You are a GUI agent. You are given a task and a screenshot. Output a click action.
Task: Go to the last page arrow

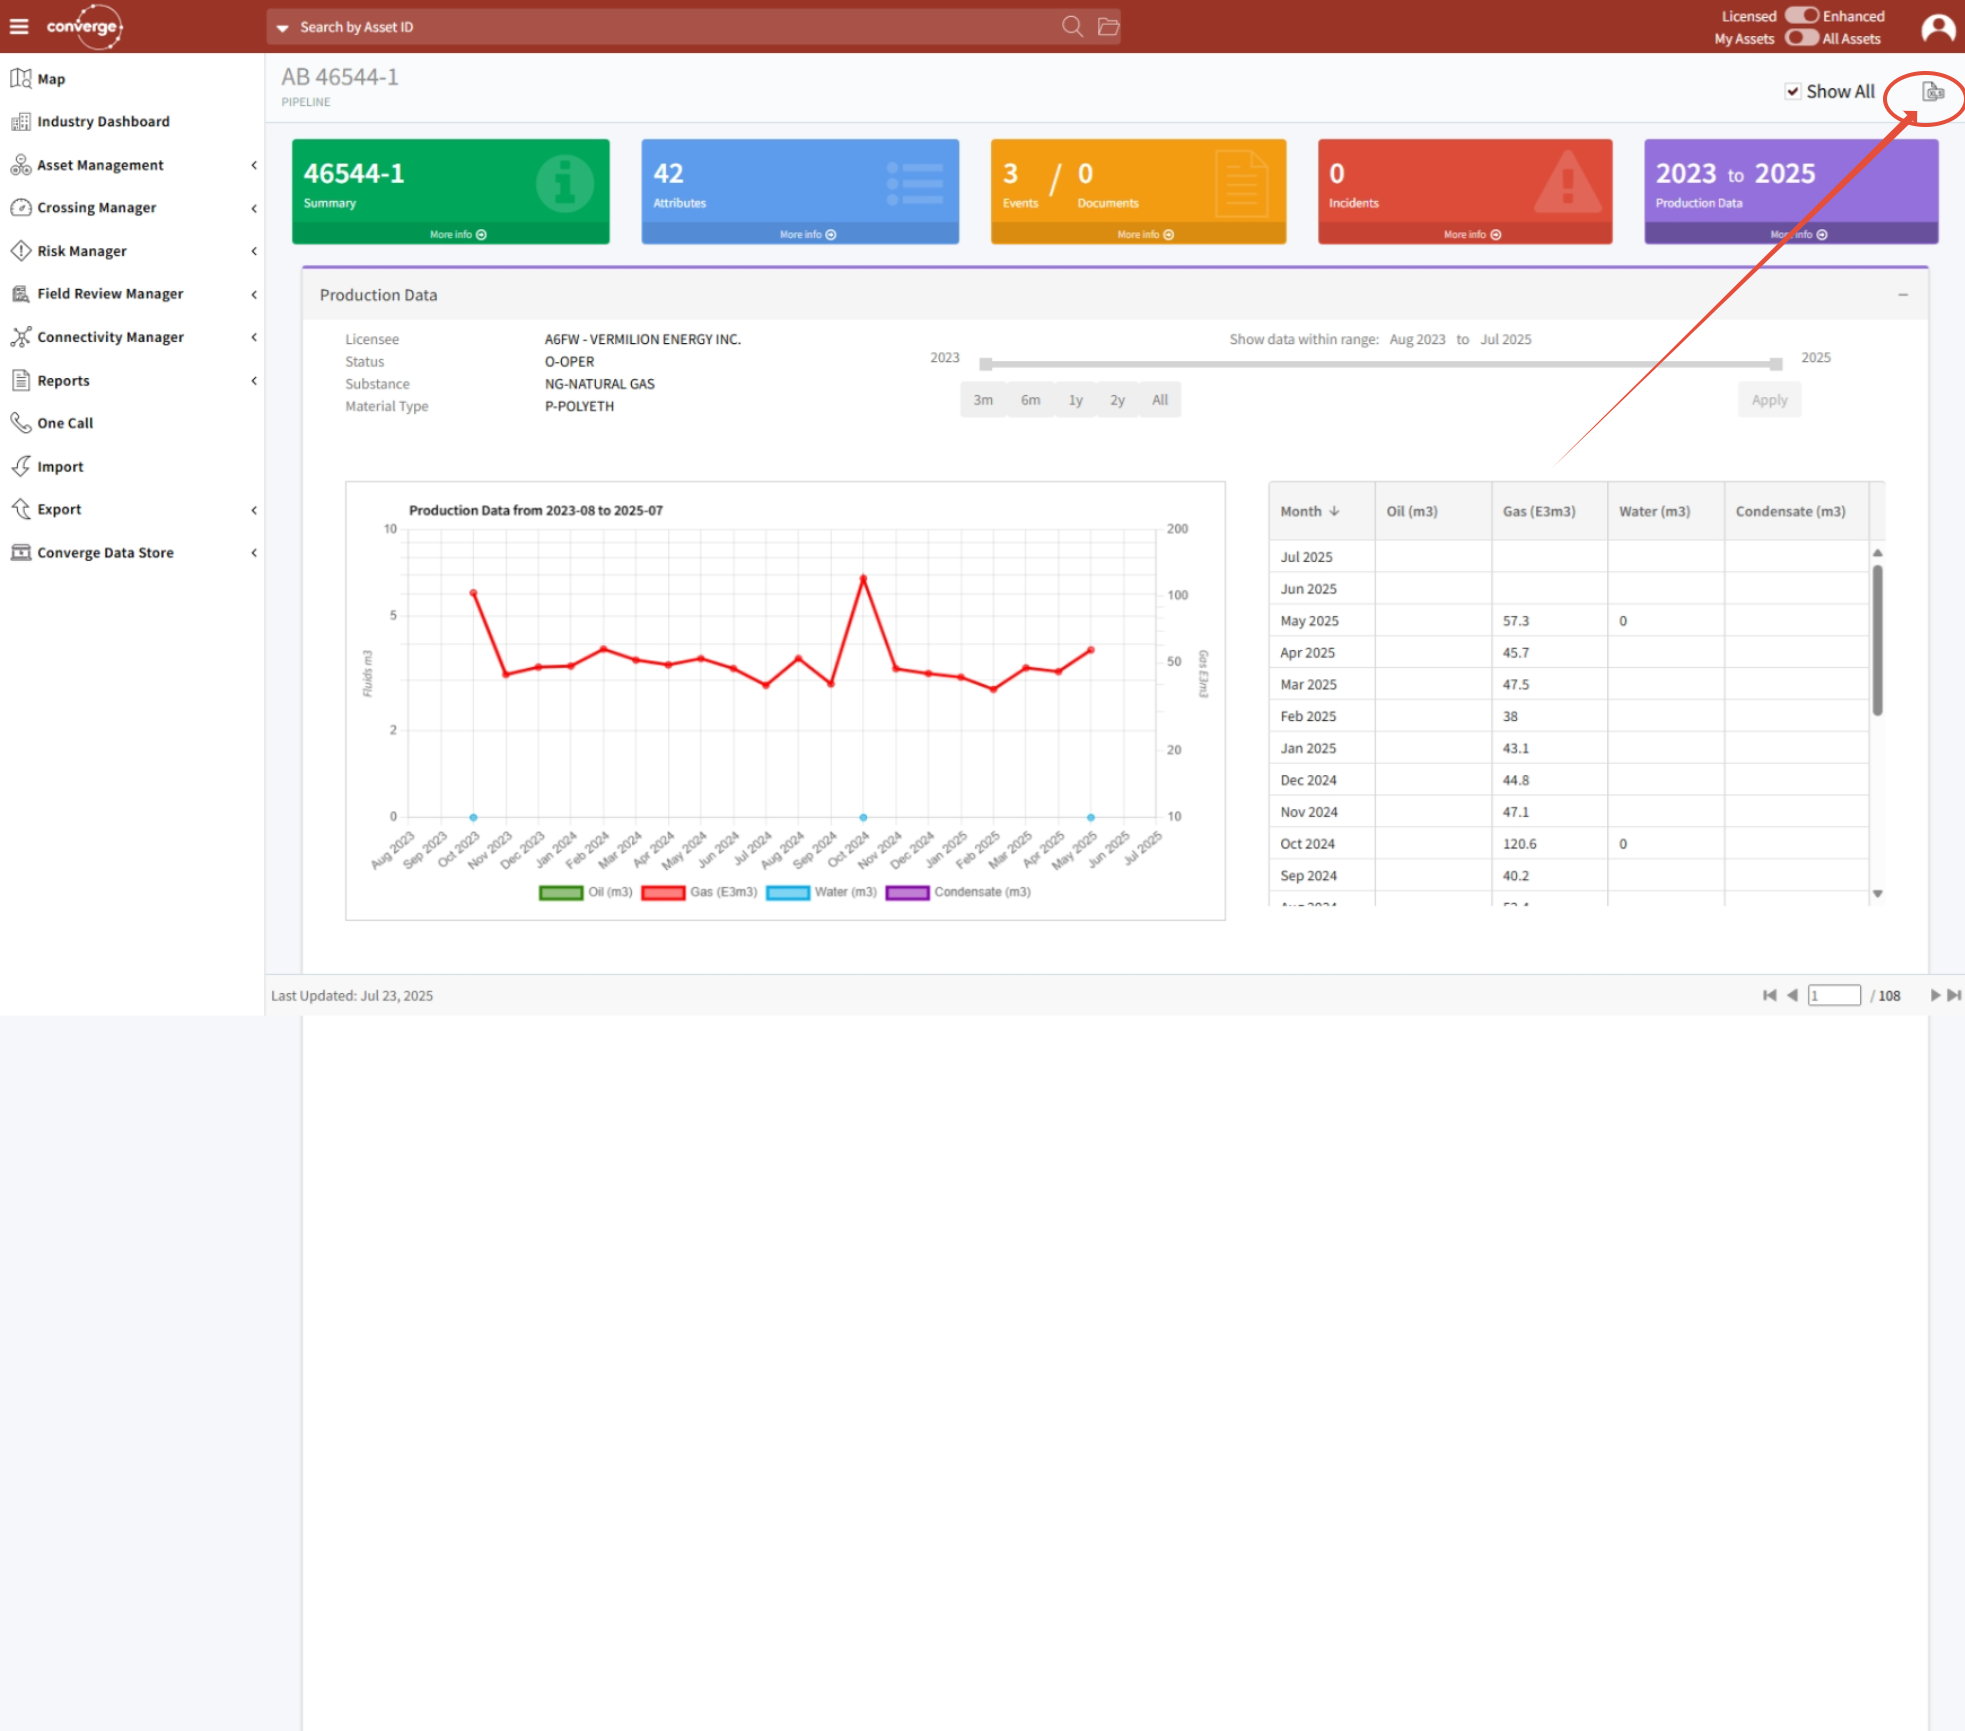click(x=1954, y=995)
